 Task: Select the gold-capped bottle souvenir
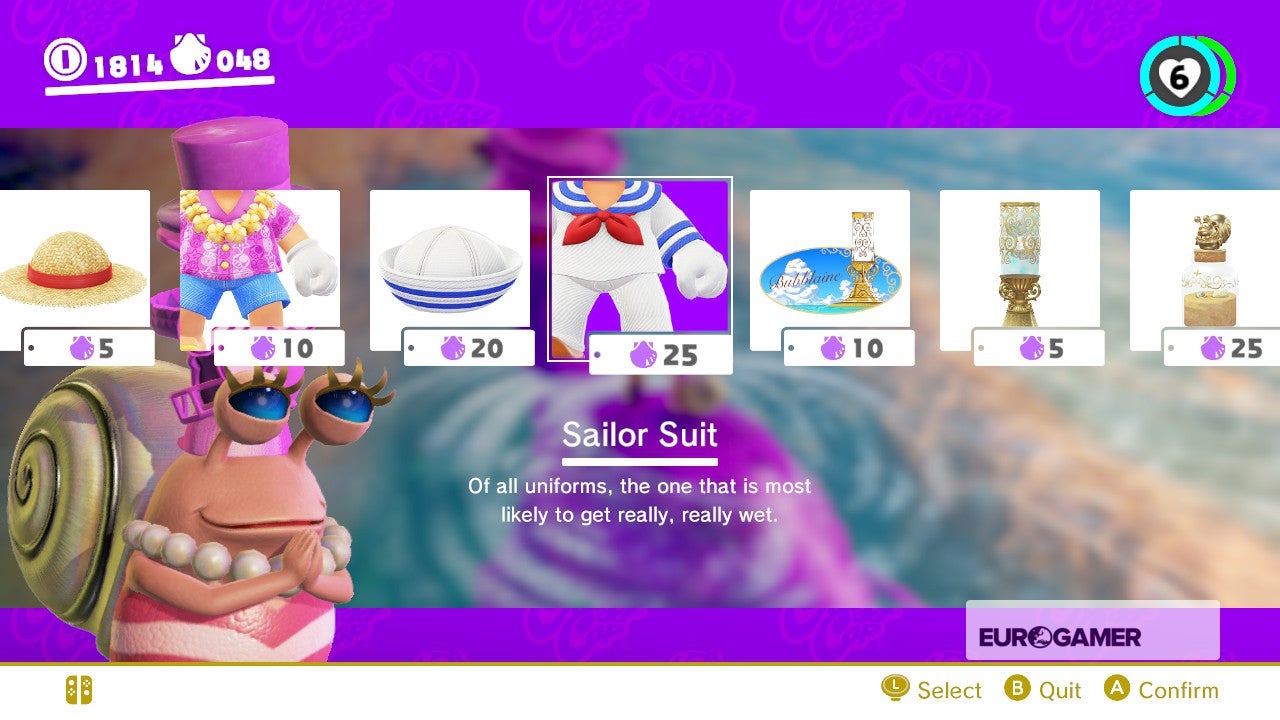coord(1205,270)
